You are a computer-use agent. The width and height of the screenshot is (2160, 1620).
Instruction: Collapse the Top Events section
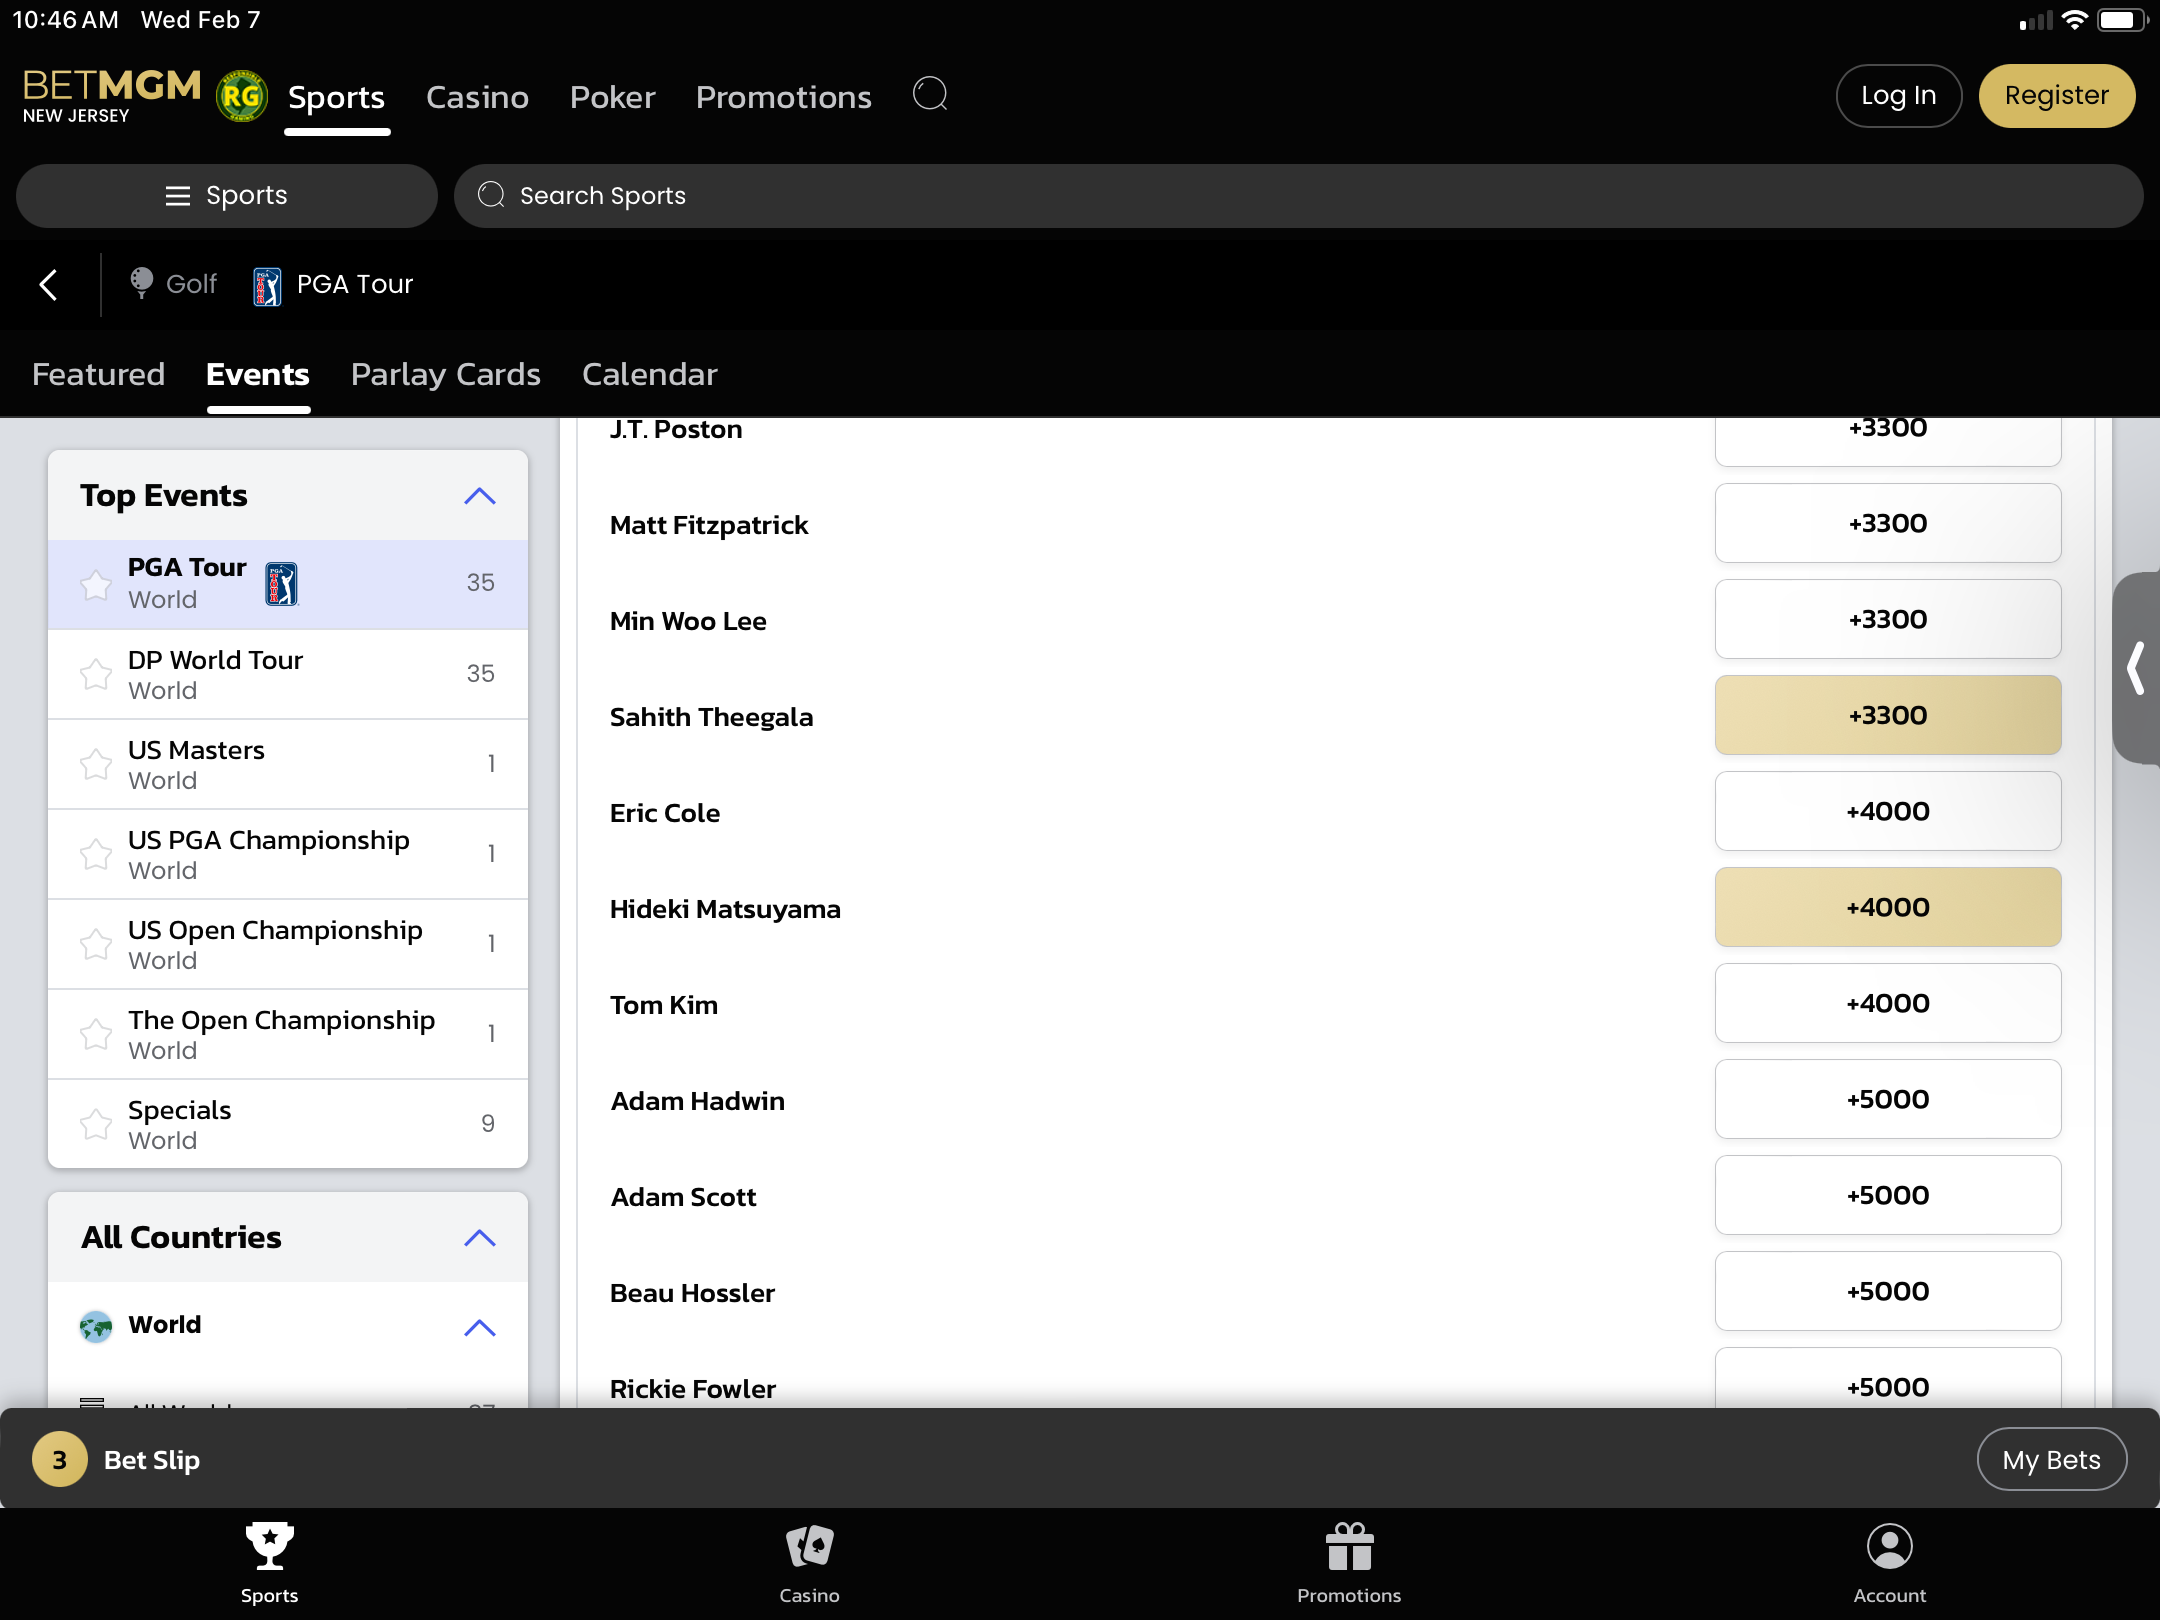(x=480, y=496)
